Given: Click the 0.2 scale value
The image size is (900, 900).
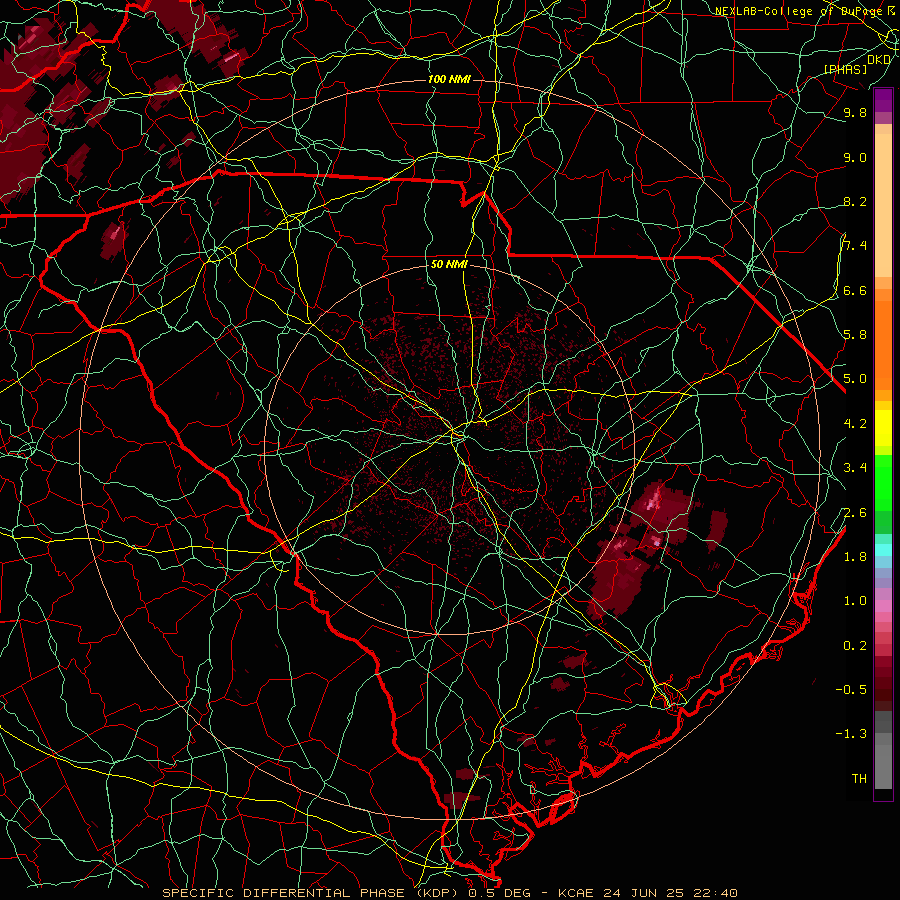Looking at the screenshot, I should [855, 645].
